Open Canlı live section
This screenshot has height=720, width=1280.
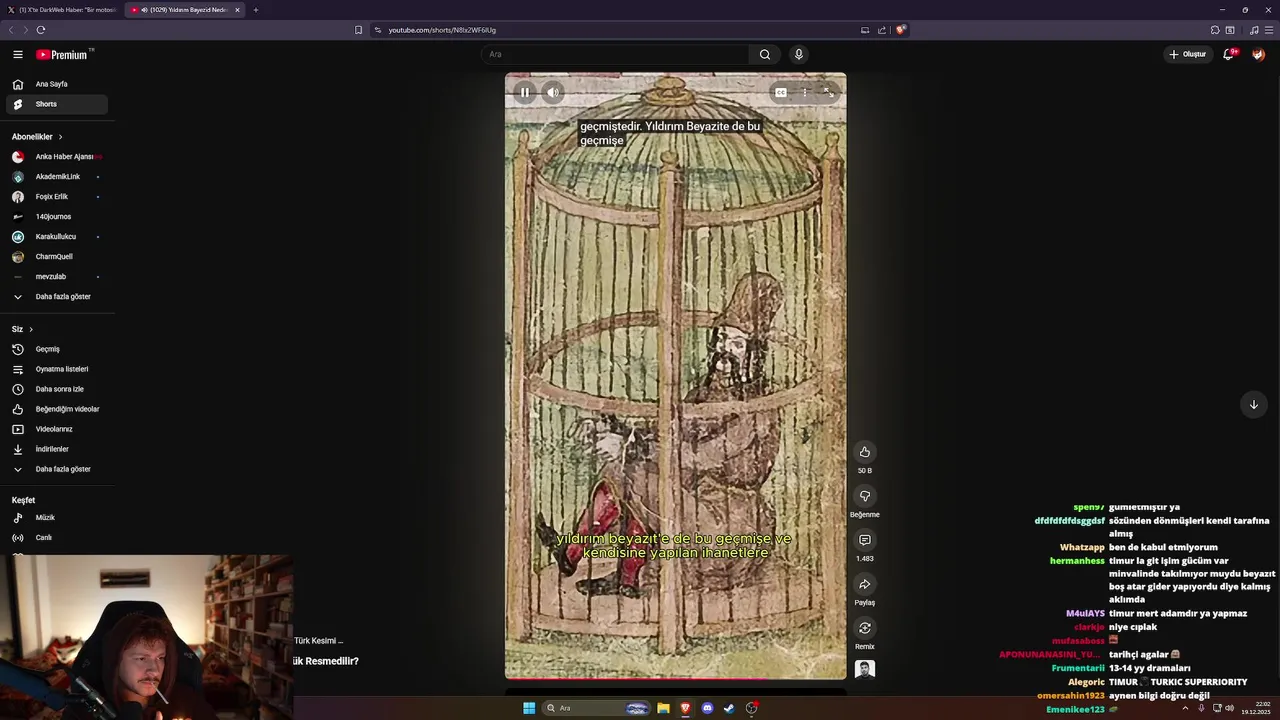[x=57, y=538]
